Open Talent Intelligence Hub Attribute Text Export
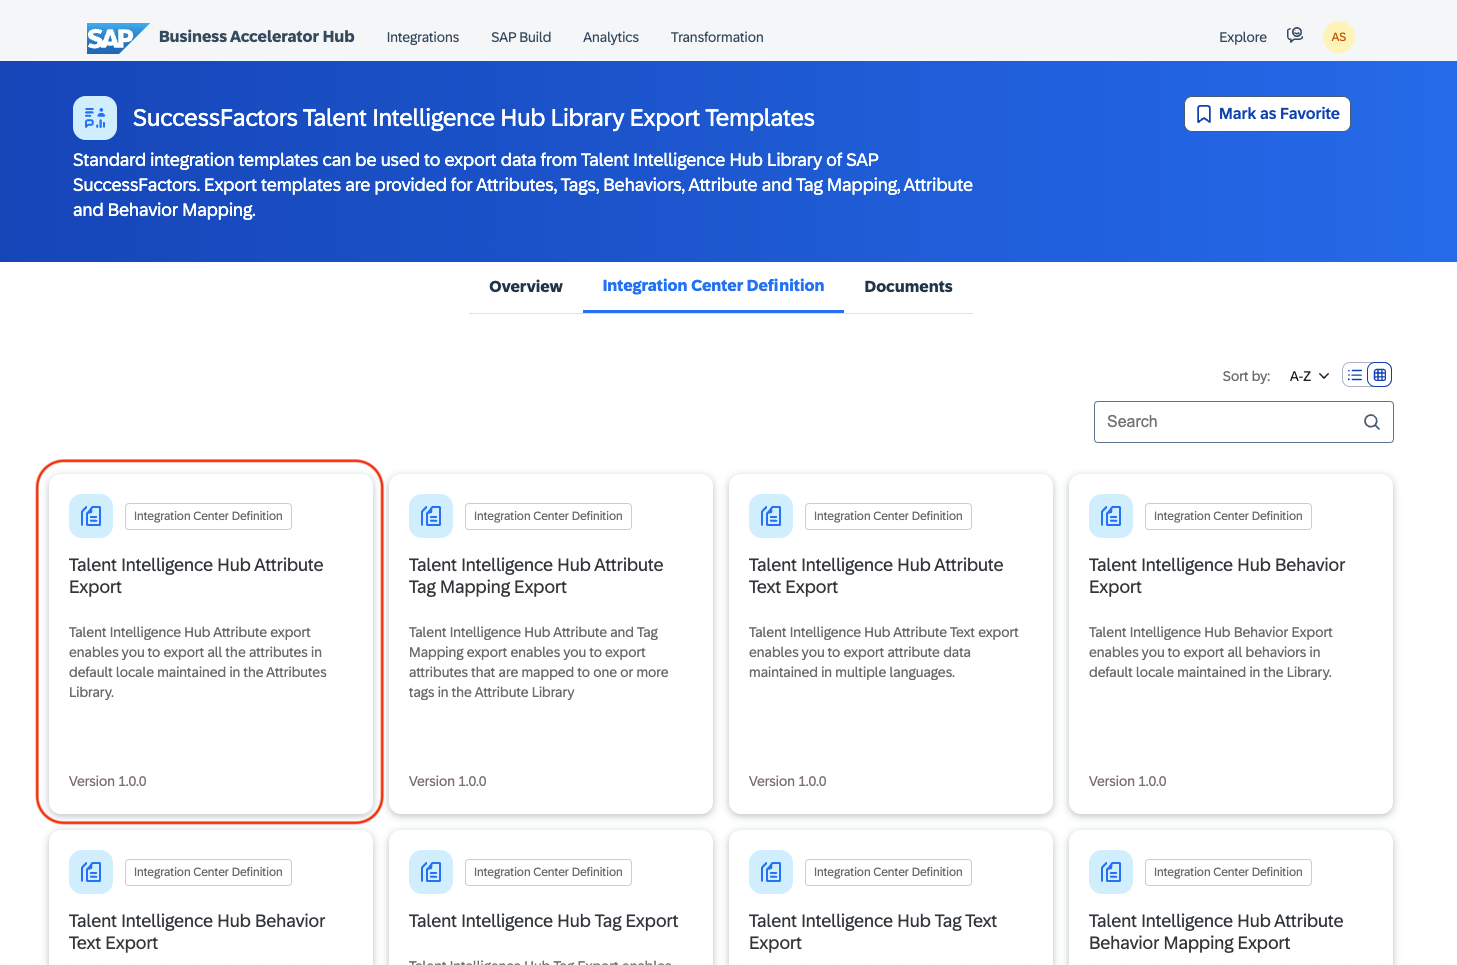Viewport: 1457px width, 965px height. coord(876,576)
